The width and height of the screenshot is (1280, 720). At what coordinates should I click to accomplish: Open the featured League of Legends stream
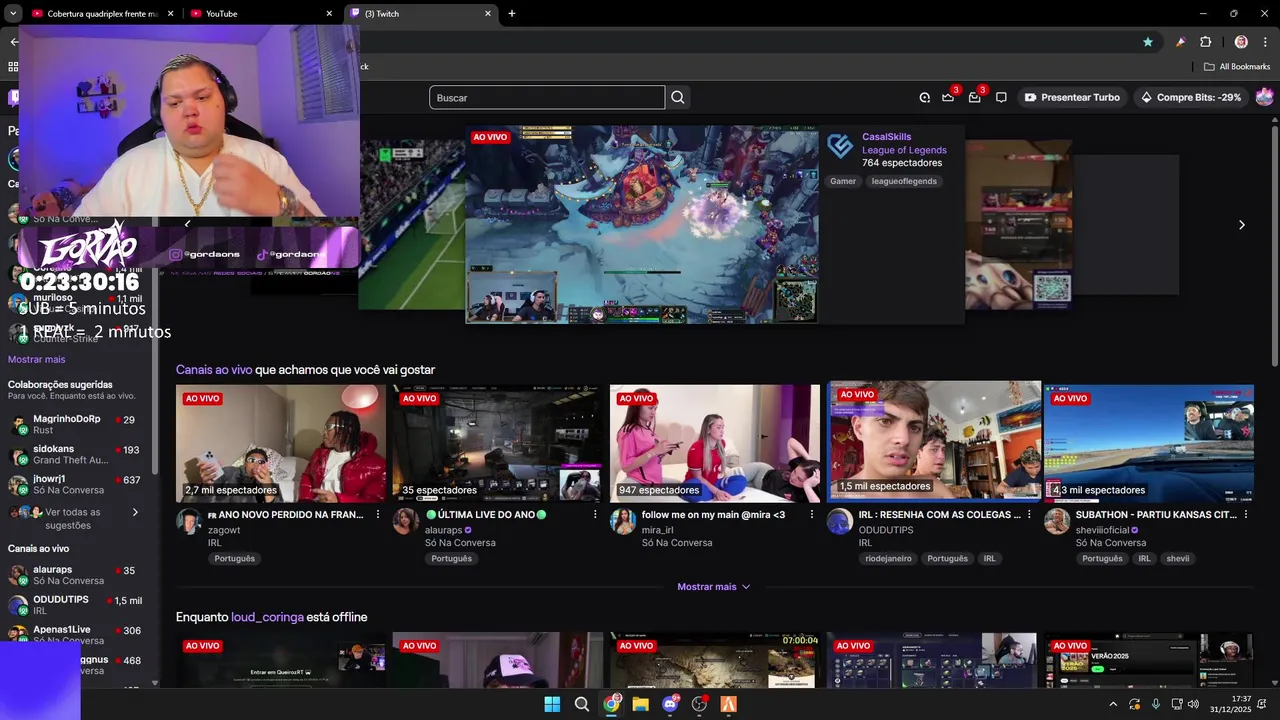(x=642, y=224)
